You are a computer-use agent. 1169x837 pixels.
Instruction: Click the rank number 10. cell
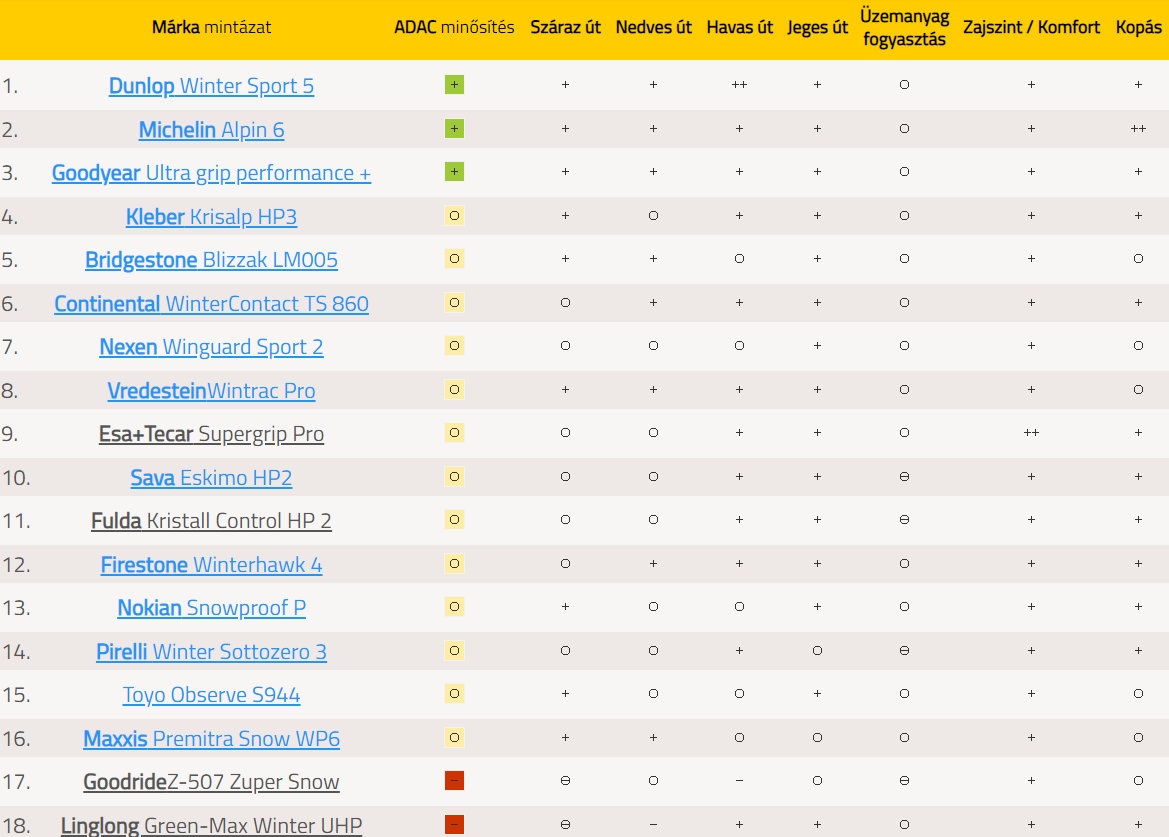tap(16, 478)
